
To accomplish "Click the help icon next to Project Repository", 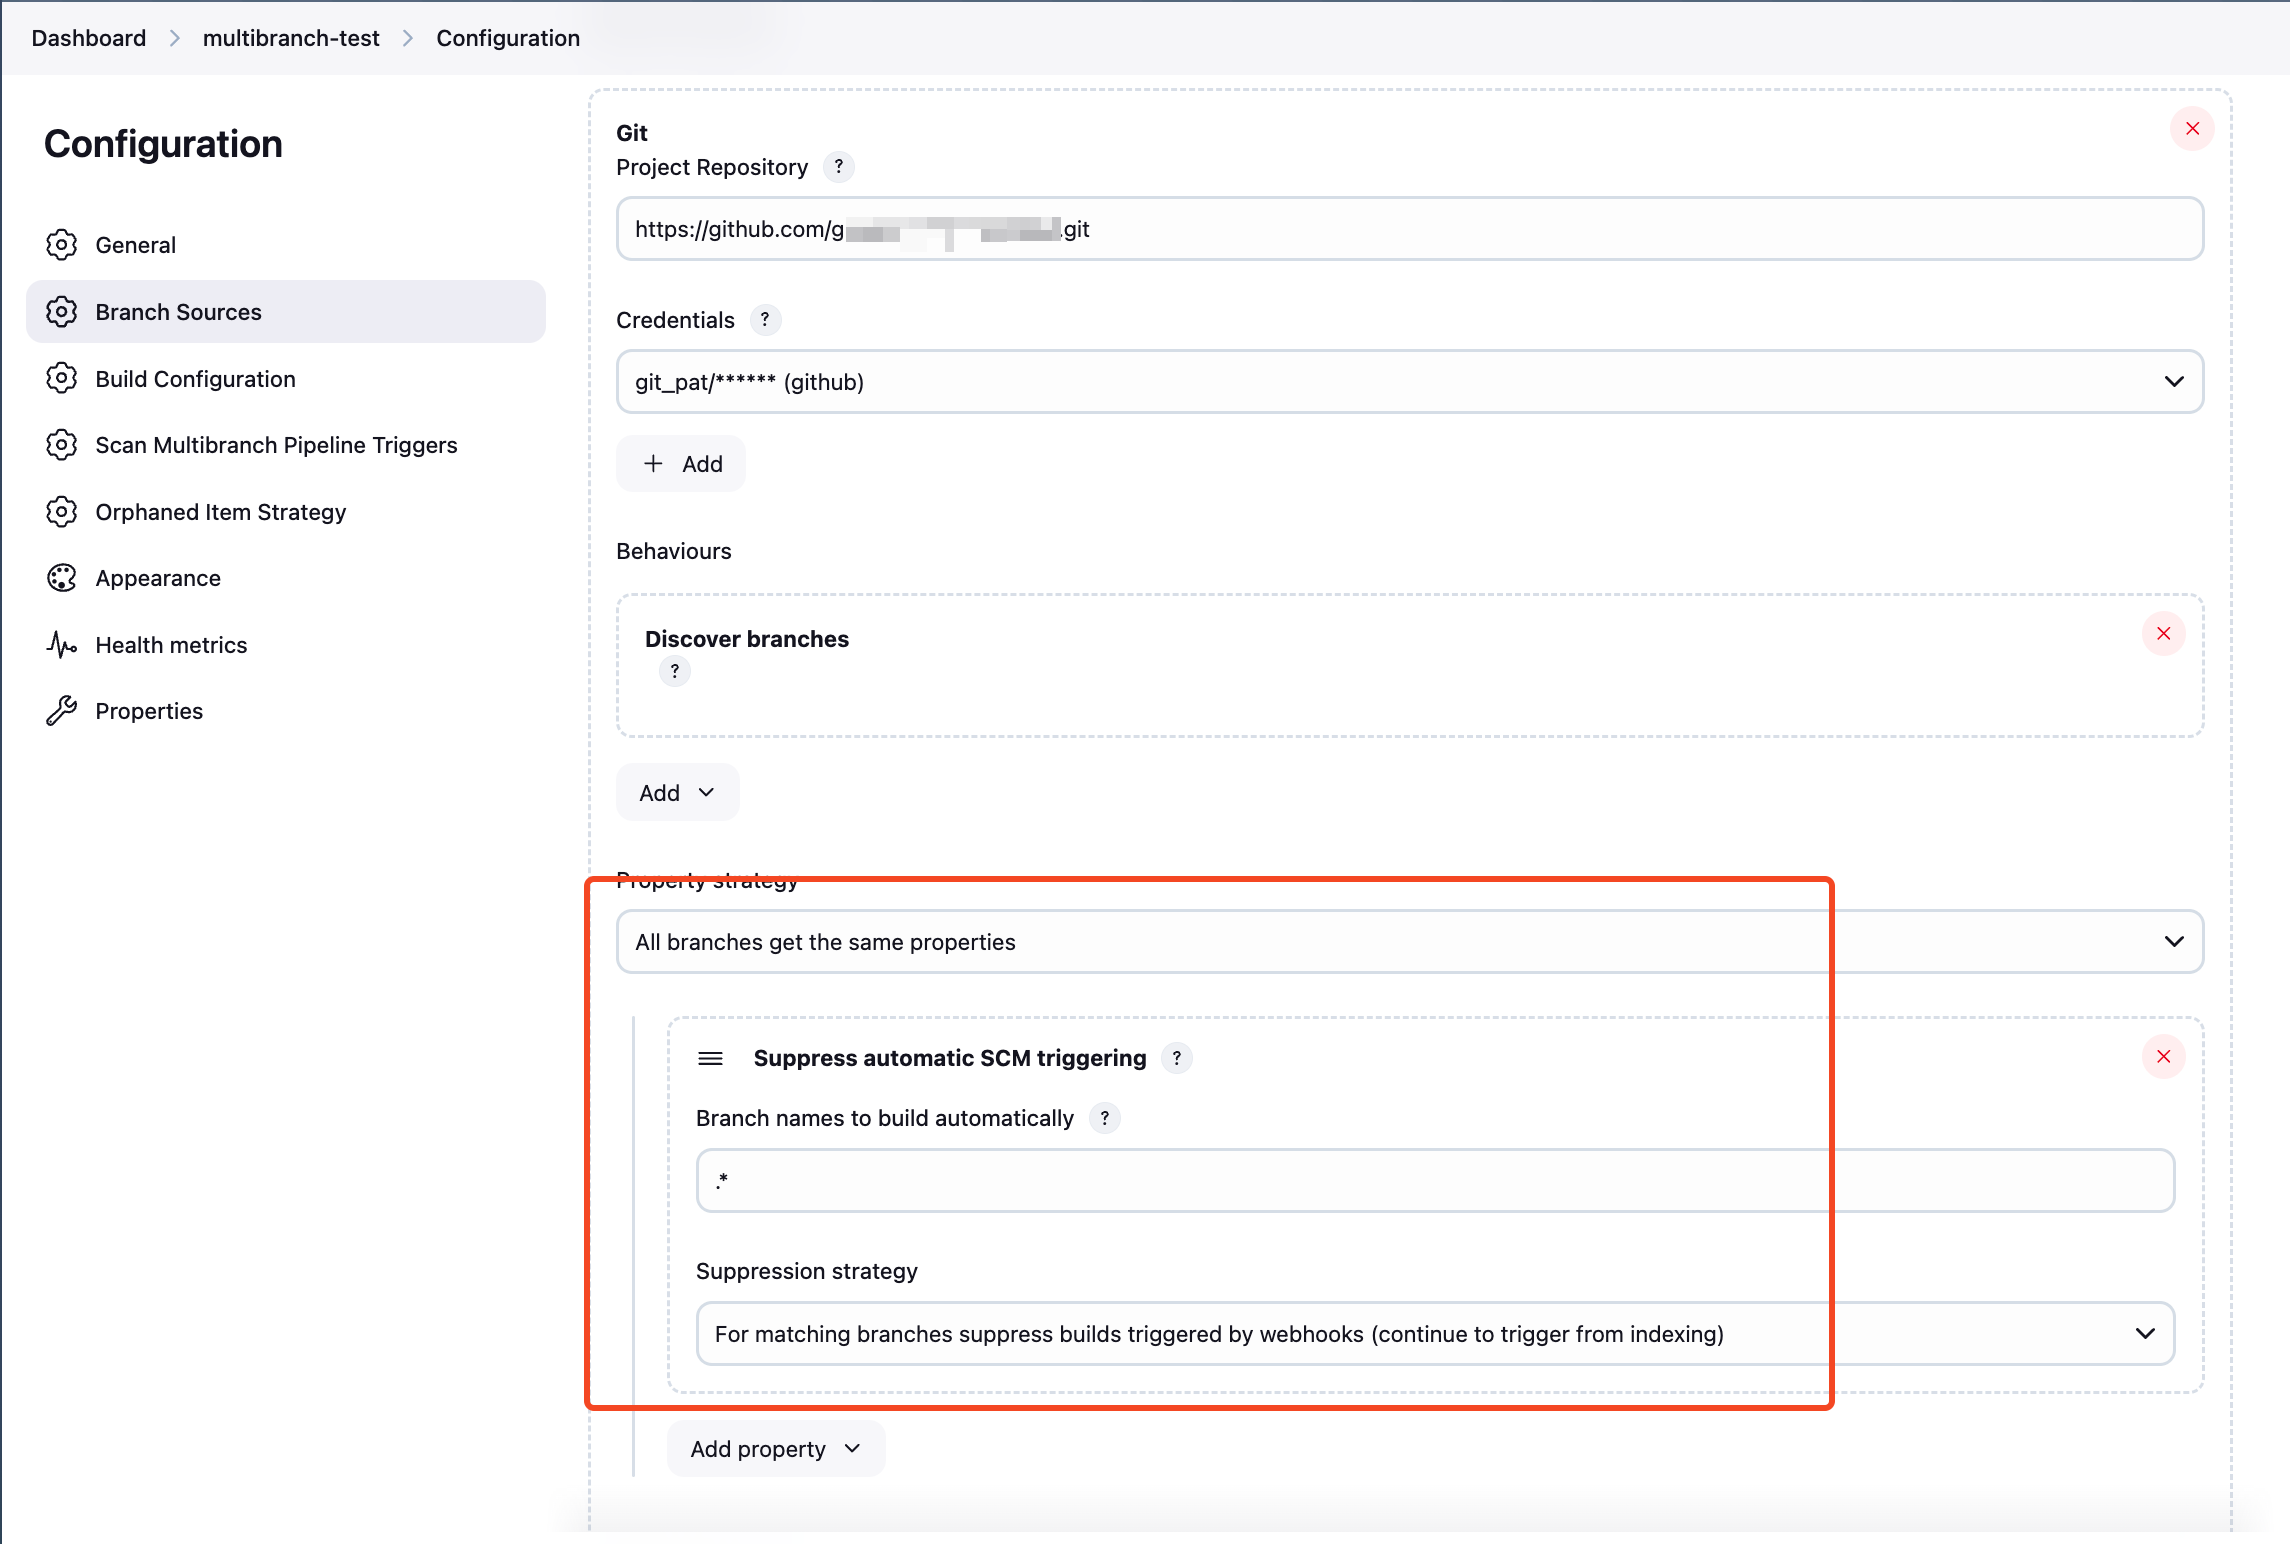I will (838, 167).
